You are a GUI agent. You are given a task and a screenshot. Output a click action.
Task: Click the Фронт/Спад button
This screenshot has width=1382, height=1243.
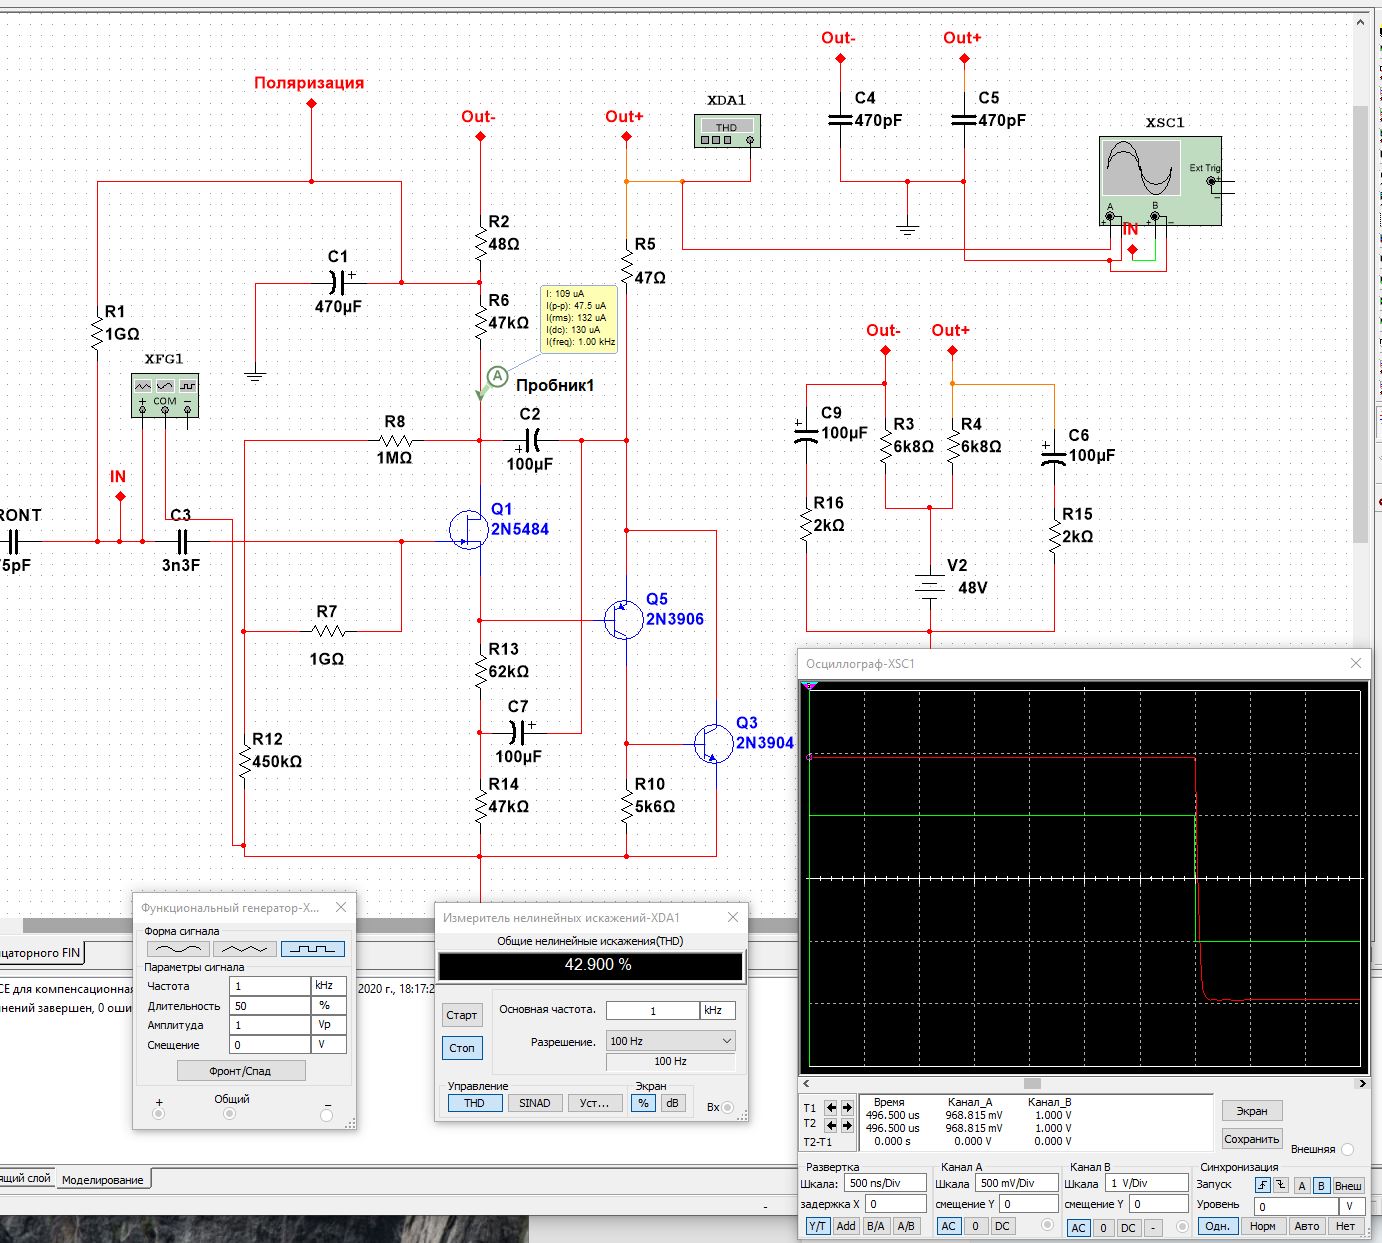241,1071
